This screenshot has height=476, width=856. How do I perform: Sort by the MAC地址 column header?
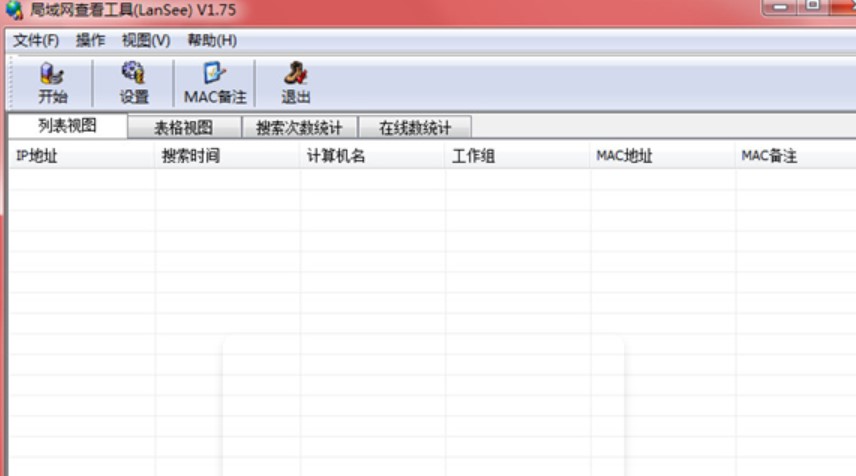coord(663,156)
